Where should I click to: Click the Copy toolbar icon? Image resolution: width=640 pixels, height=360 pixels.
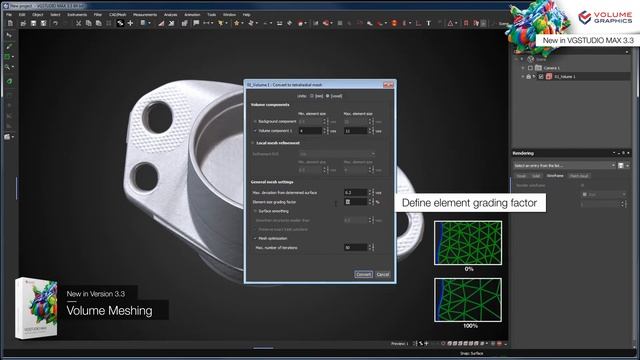(89, 24)
